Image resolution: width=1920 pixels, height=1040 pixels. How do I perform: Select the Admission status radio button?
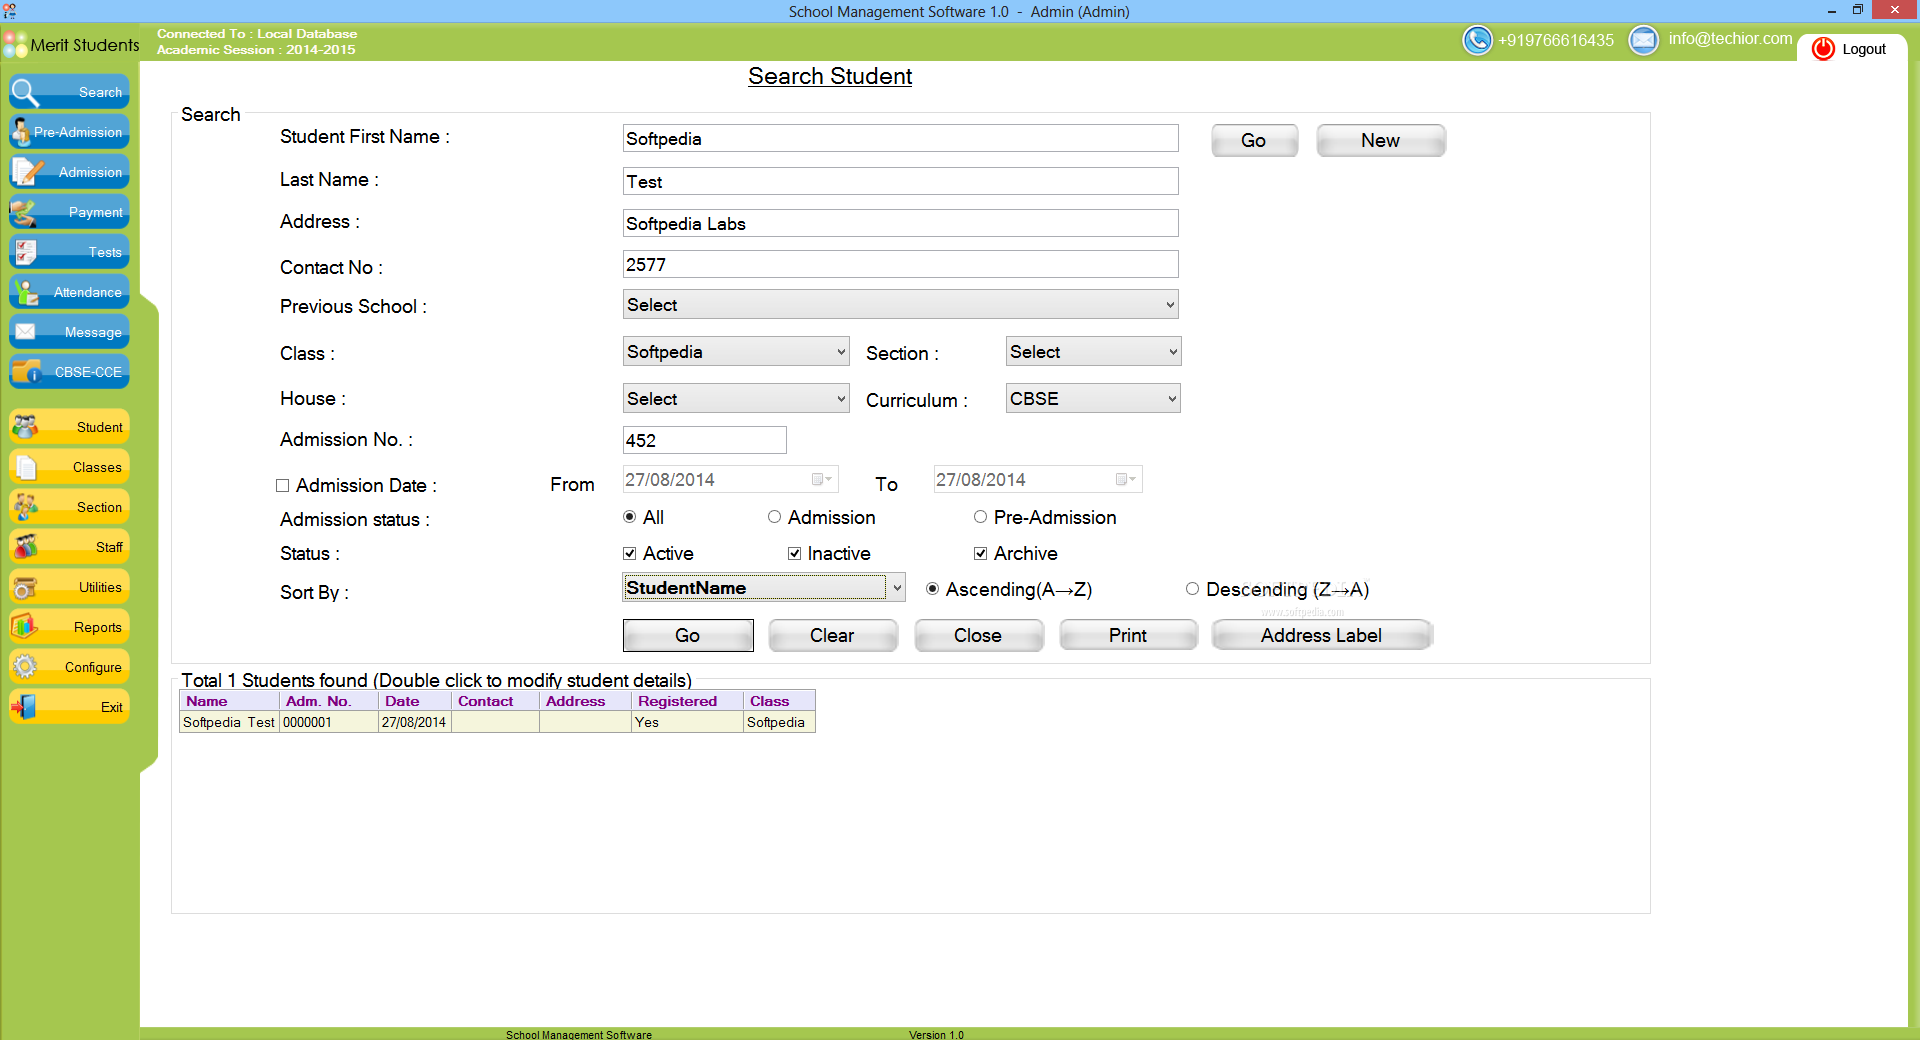(x=774, y=517)
